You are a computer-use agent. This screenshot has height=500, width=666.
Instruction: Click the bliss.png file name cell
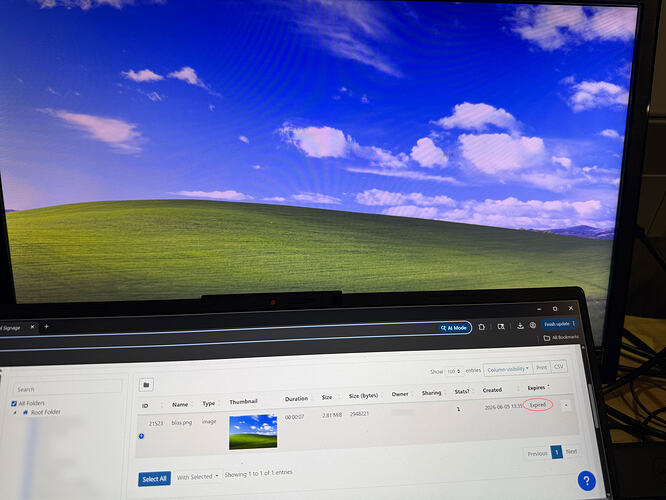[x=182, y=423]
